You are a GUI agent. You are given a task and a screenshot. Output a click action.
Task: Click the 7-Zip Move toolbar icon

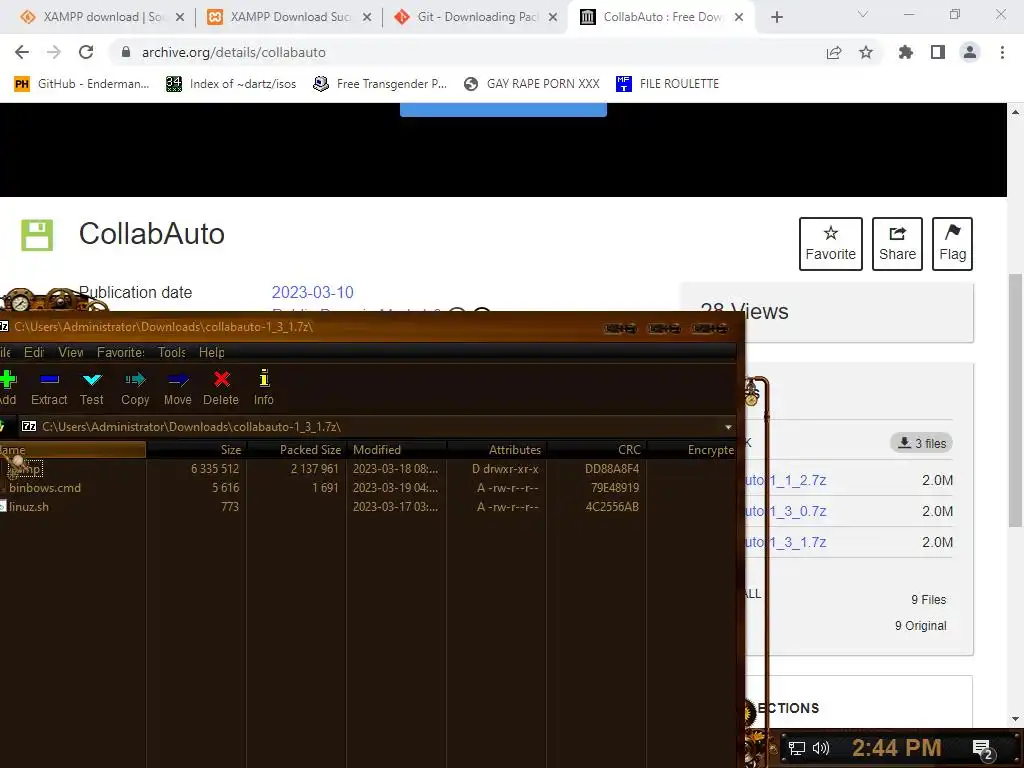(178, 379)
